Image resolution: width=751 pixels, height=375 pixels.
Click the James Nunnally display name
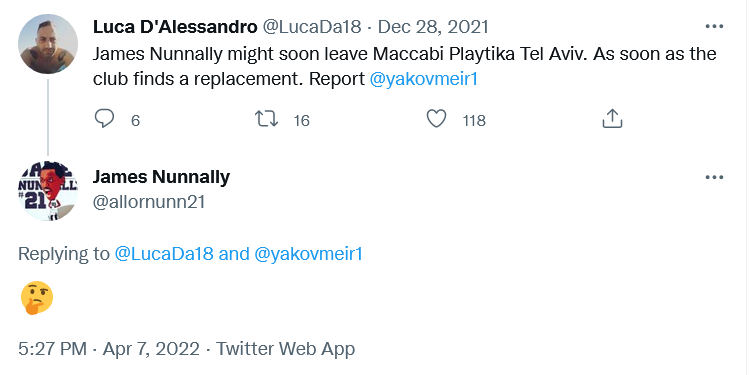pos(161,177)
